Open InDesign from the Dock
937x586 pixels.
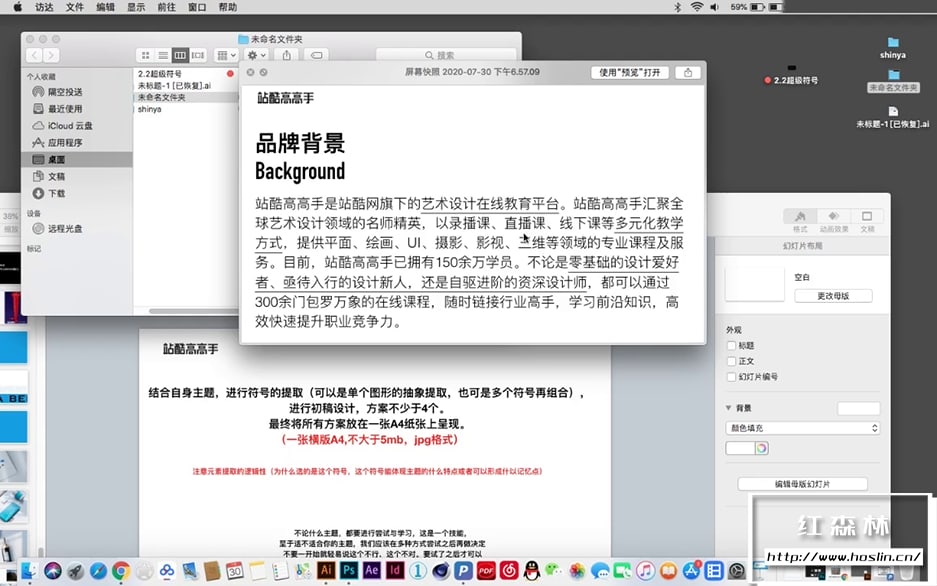394,570
